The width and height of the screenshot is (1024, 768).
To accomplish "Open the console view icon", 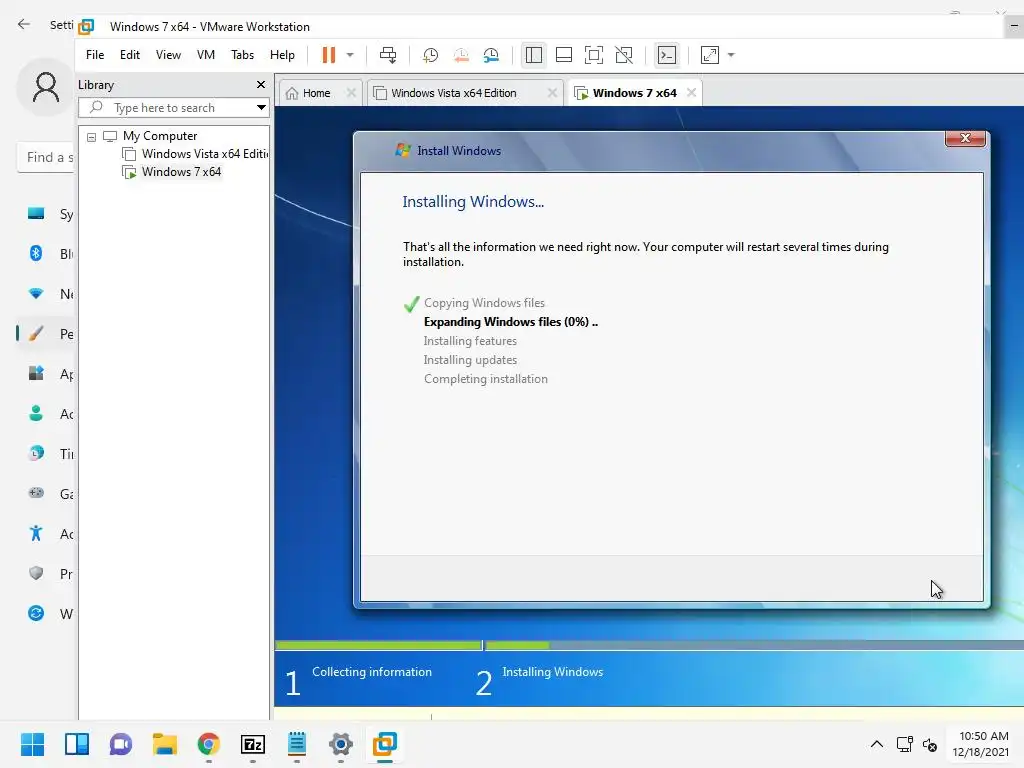I will pyautogui.click(x=667, y=55).
